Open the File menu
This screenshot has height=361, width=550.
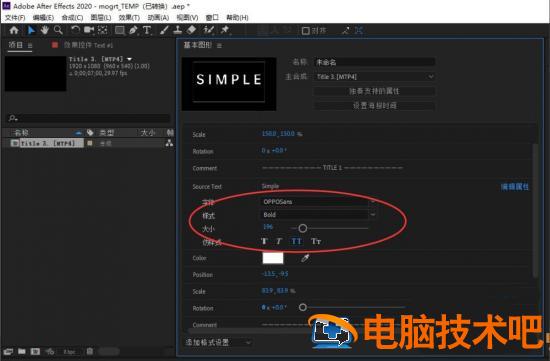[x=15, y=18]
